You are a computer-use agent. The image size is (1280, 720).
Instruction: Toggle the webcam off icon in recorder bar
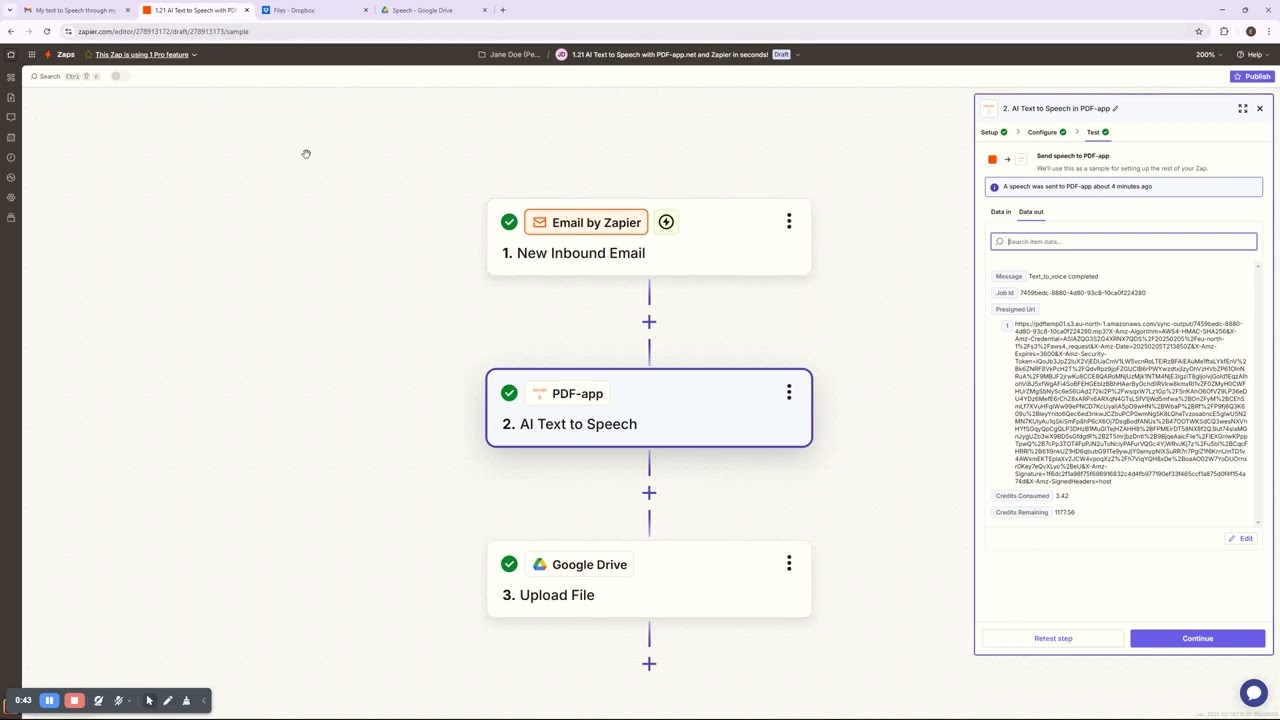98,701
